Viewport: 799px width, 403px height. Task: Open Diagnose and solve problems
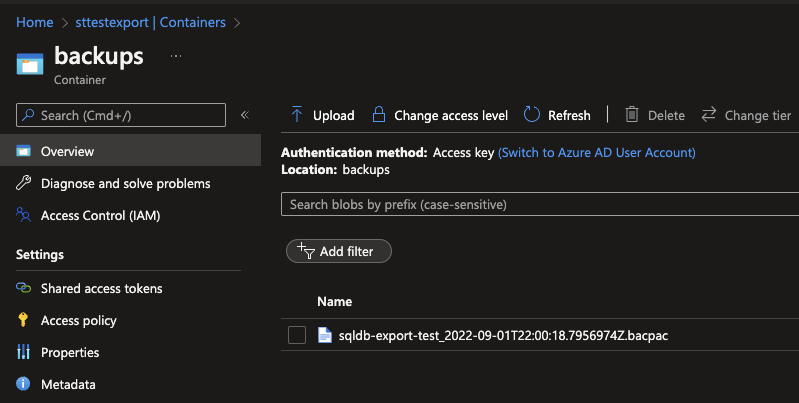tap(125, 183)
